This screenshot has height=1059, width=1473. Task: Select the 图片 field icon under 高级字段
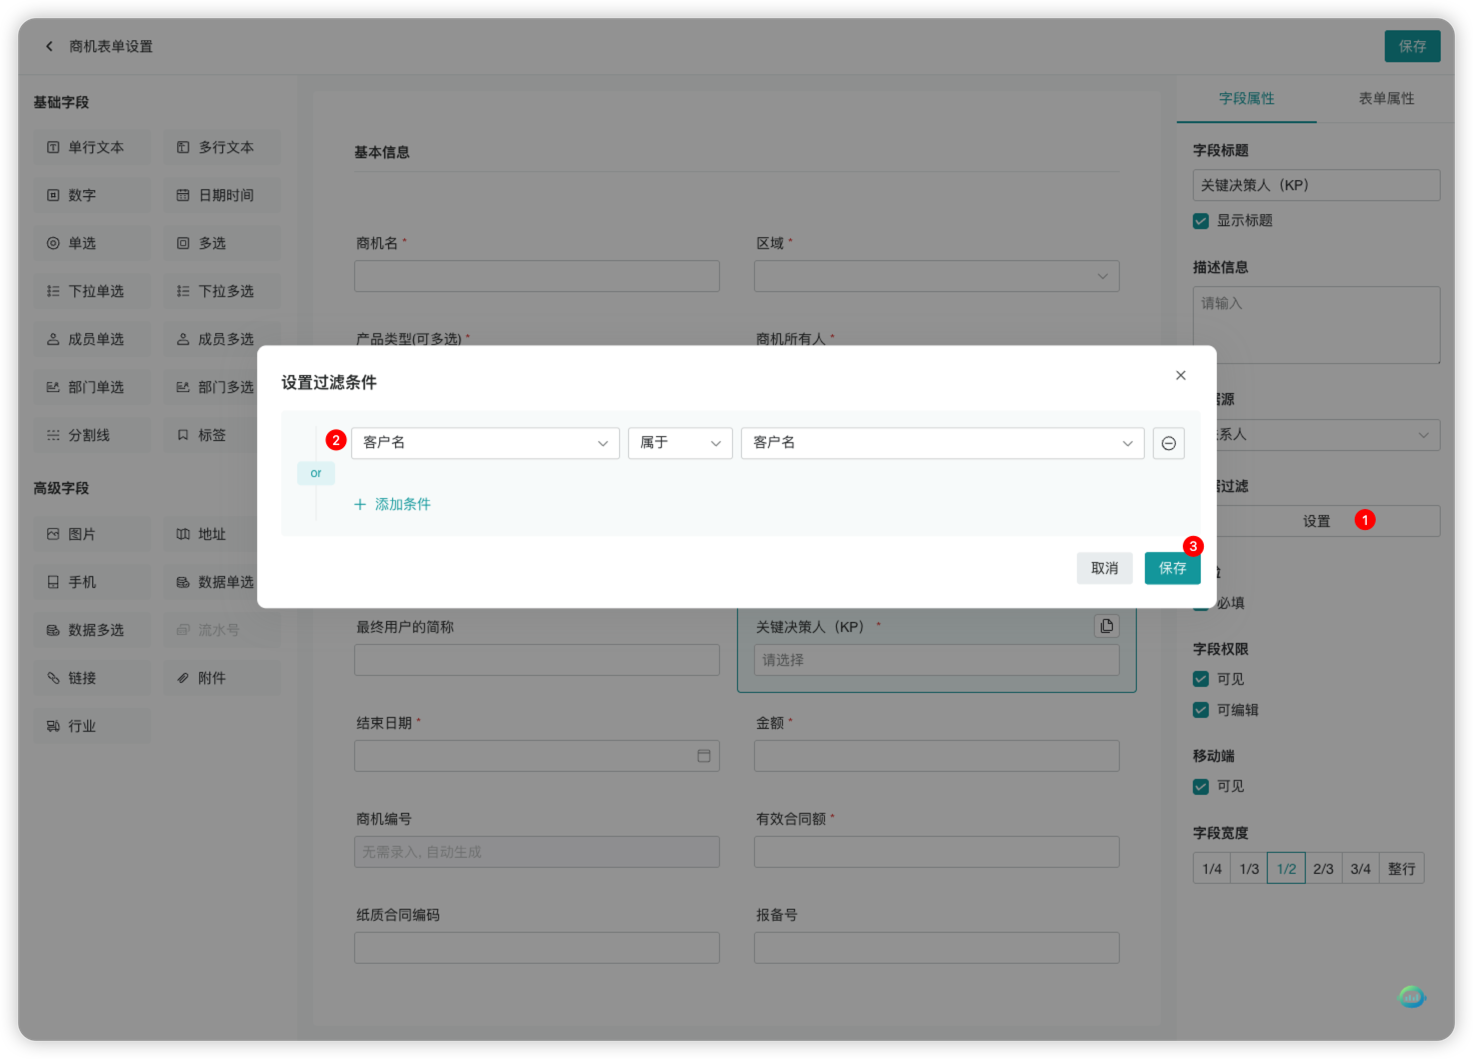pyautogui.click(x=91, y=534)
